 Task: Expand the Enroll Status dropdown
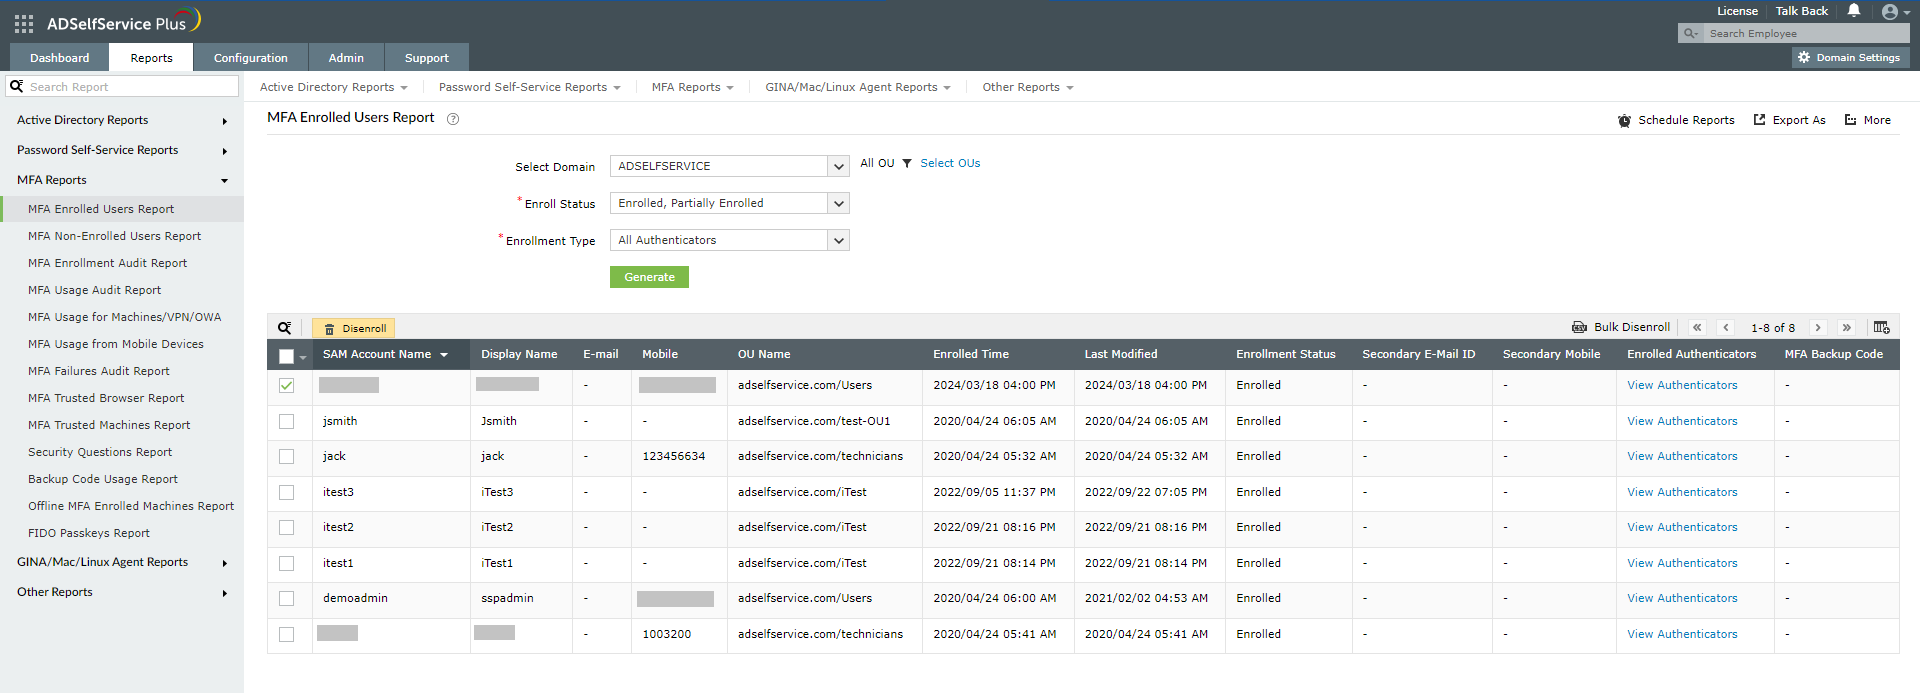[838, 204]
